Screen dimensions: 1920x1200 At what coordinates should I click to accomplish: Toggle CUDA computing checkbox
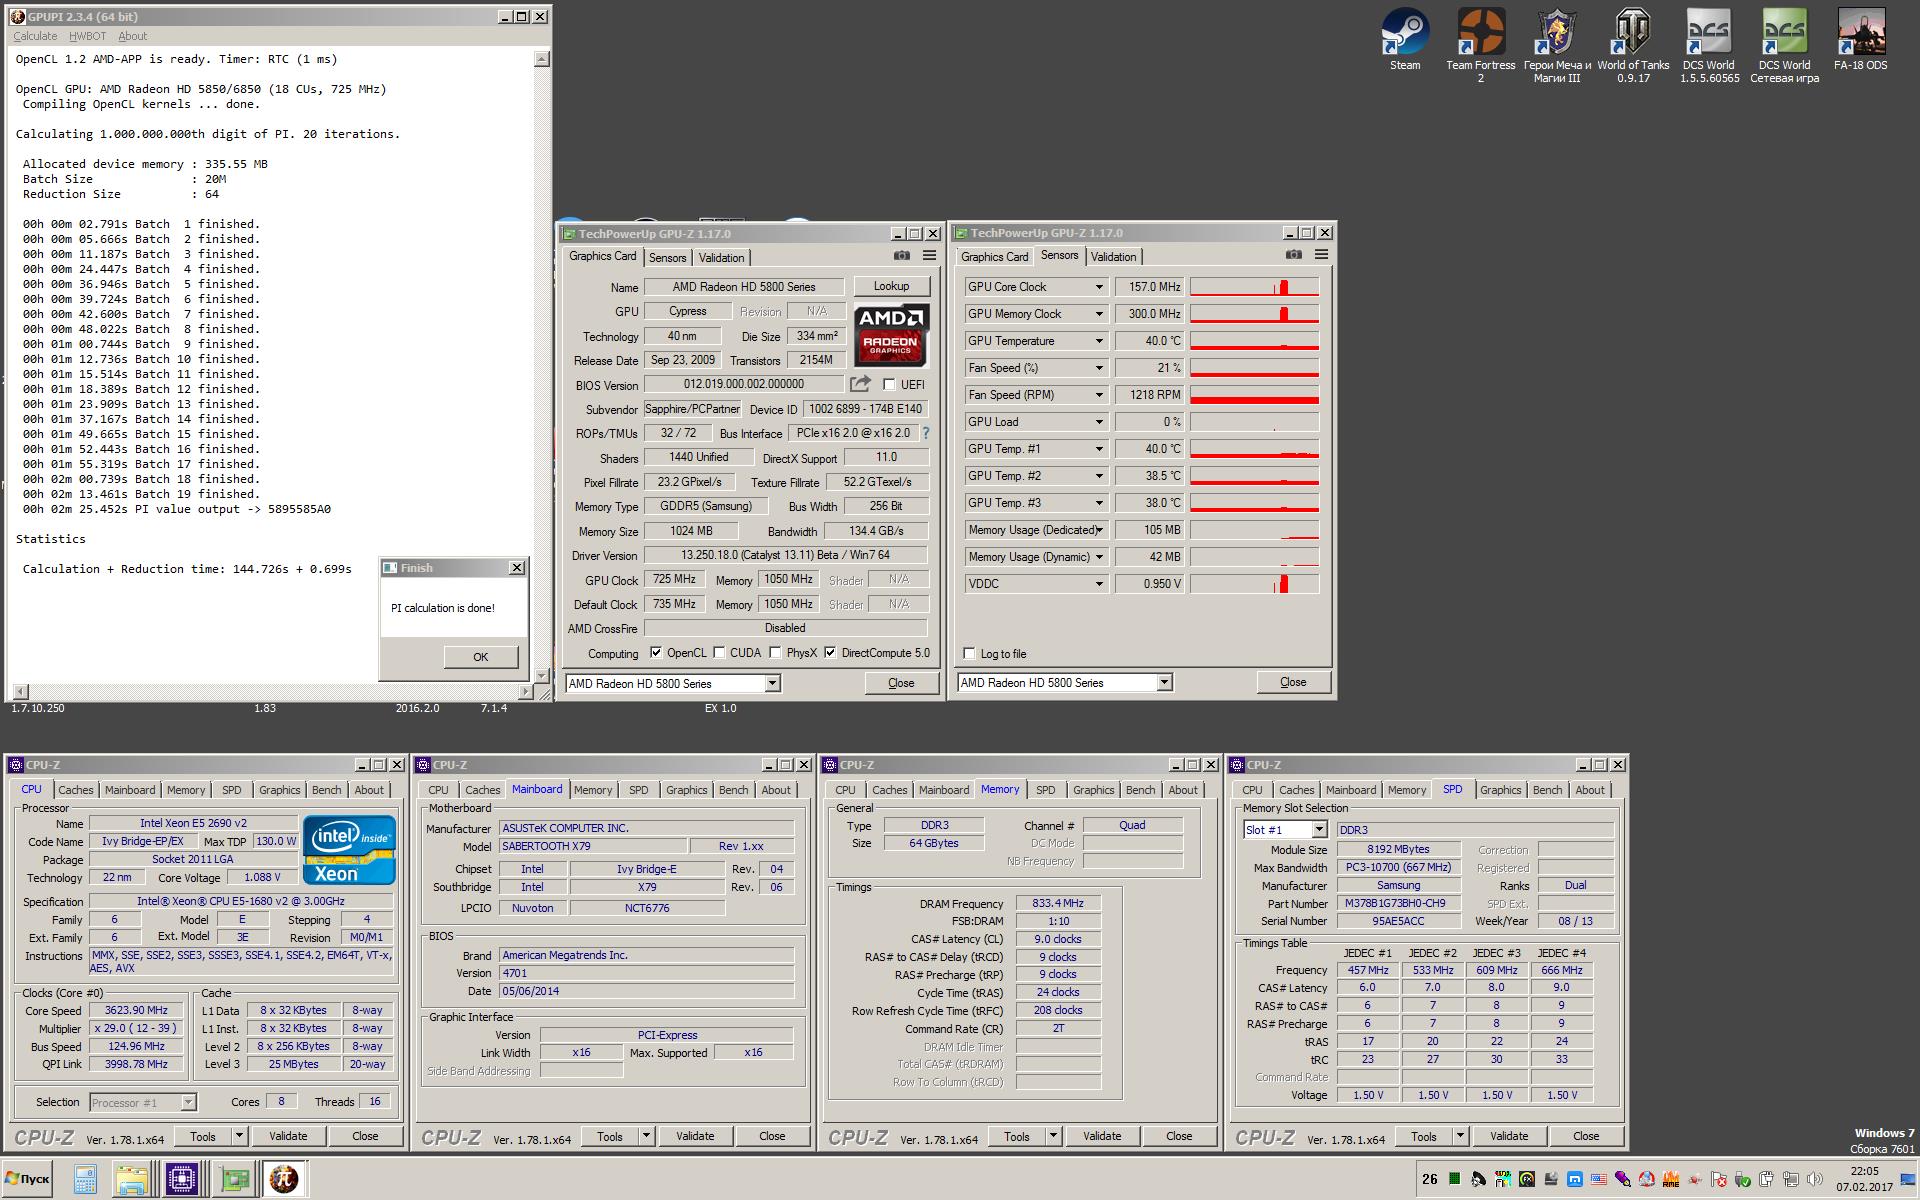(x=719, y=653)
